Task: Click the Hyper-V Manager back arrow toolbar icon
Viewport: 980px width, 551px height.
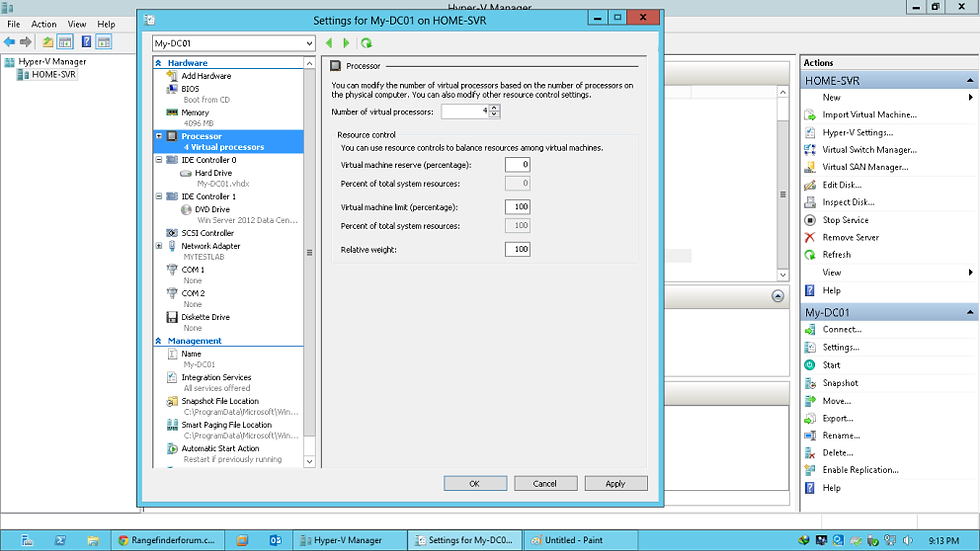Action: [x=9, y=42]
